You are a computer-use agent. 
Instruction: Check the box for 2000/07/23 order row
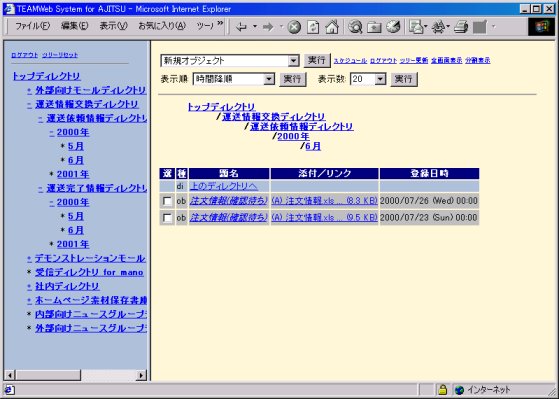(167, 218)
